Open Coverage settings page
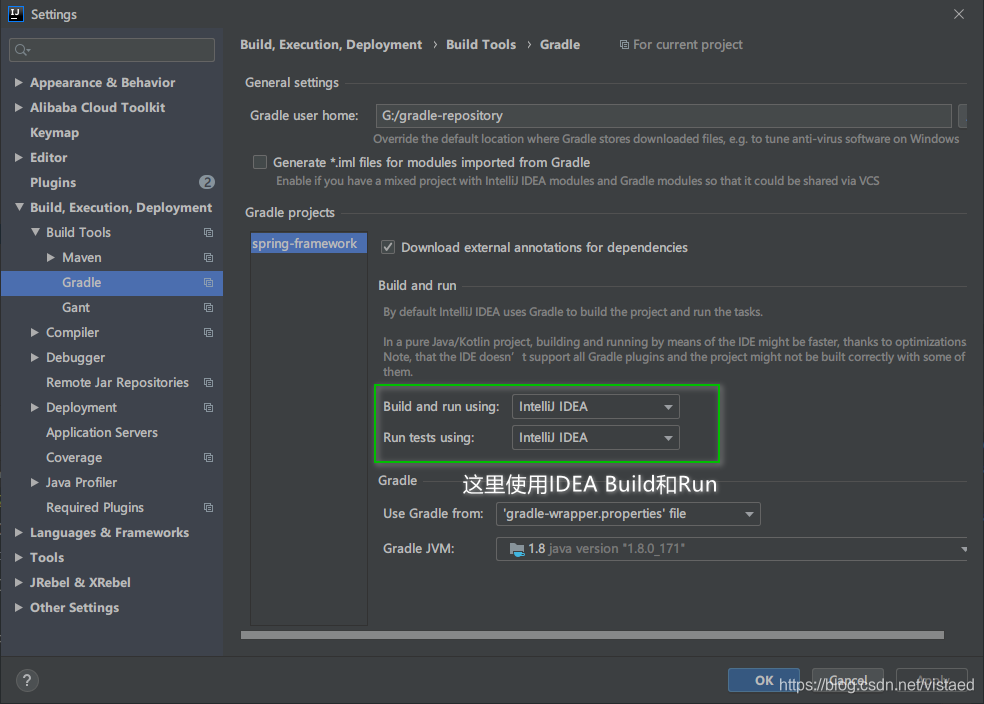The height and width of the screenshot is (704, 984). click(74, 457)
